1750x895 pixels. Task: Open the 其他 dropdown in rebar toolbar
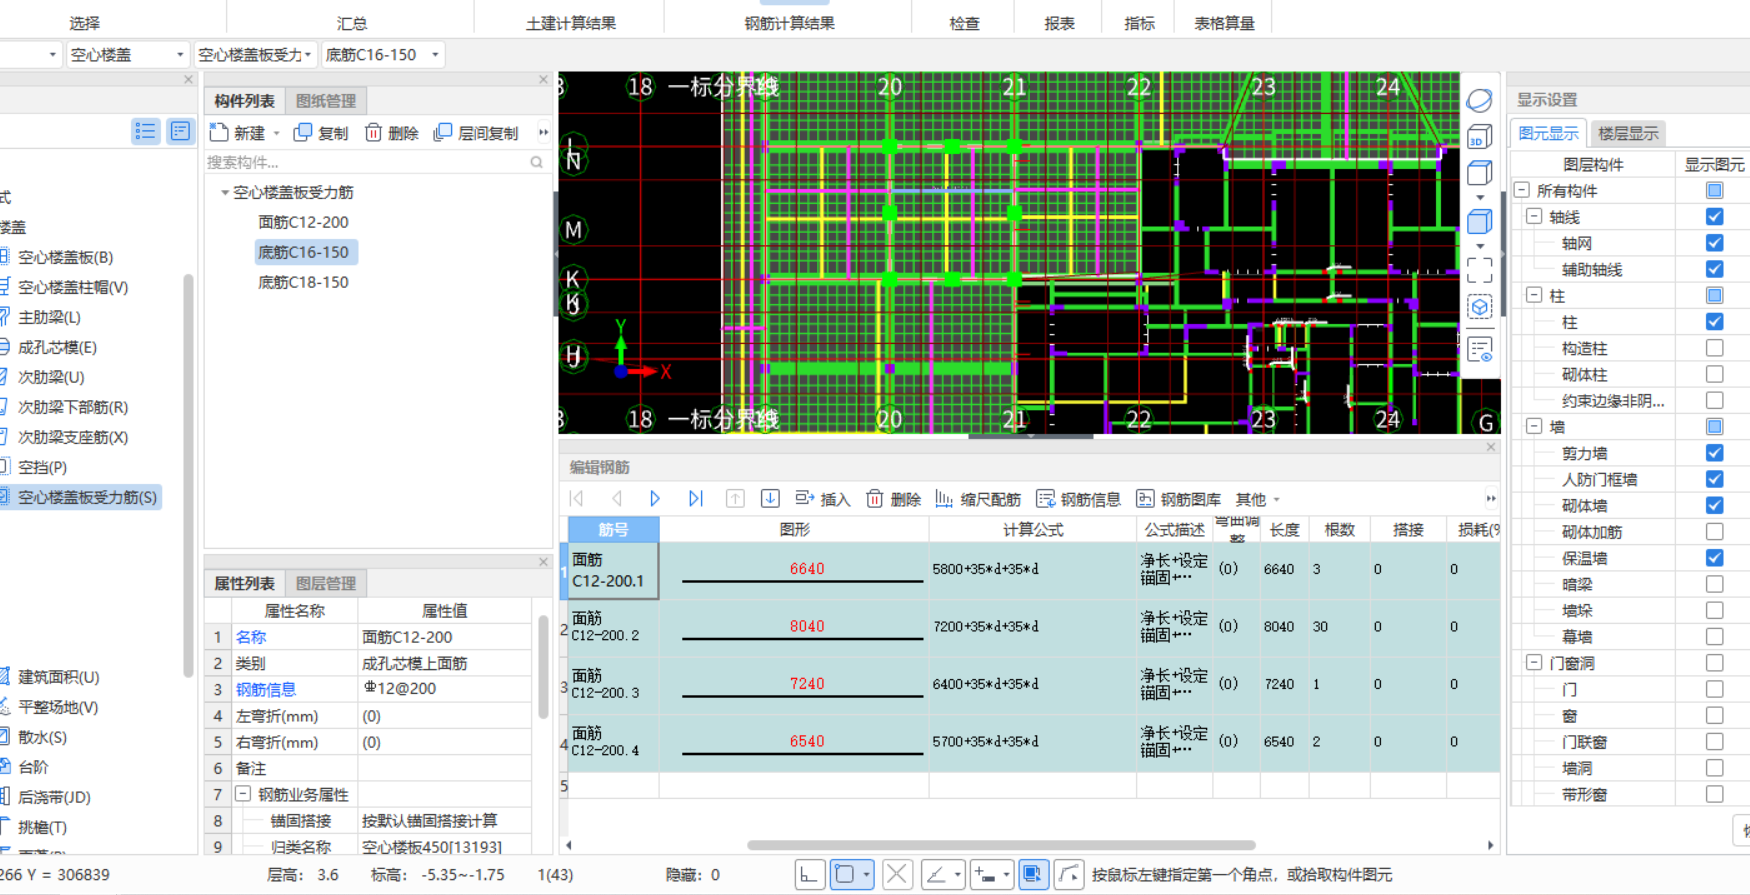[1258, 499]
